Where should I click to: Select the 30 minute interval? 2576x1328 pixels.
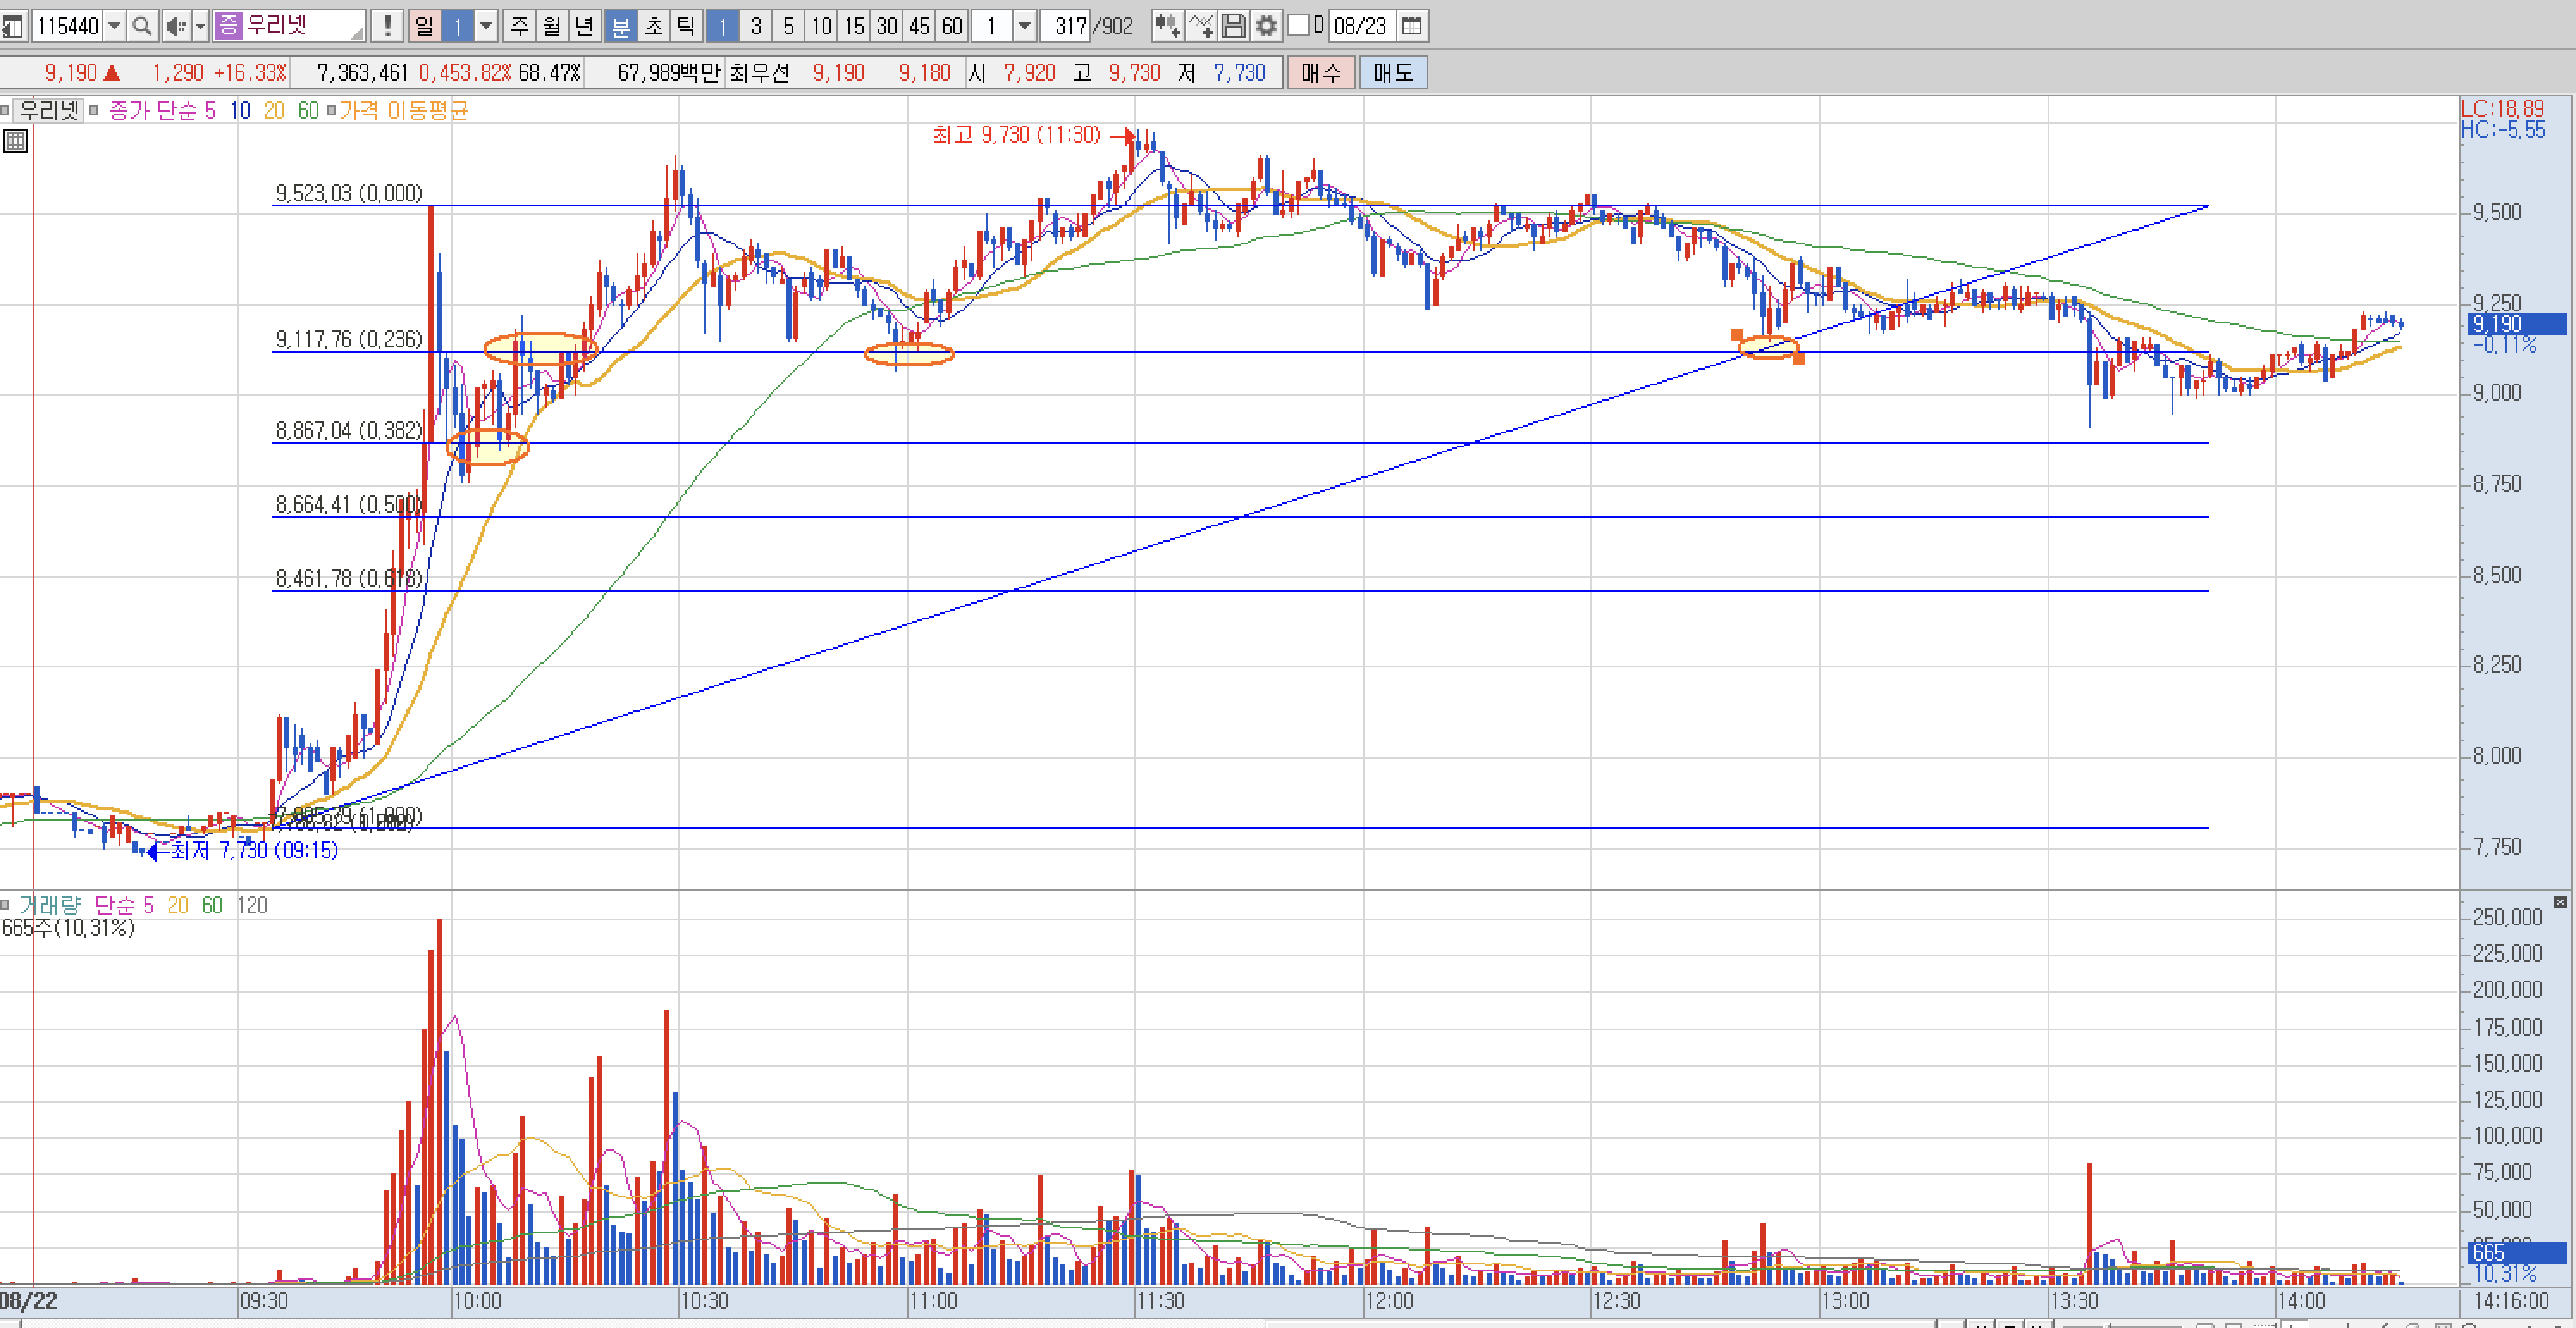pyautogui.click(x=886, y=26)
